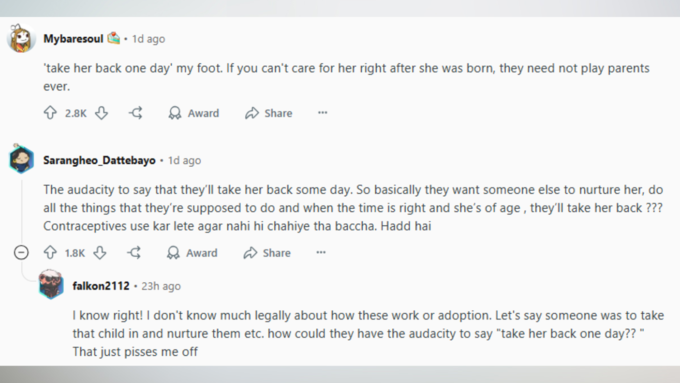Downvote Mybaresoul's comment
Screen dimensions: 680x383
(101, 113)
